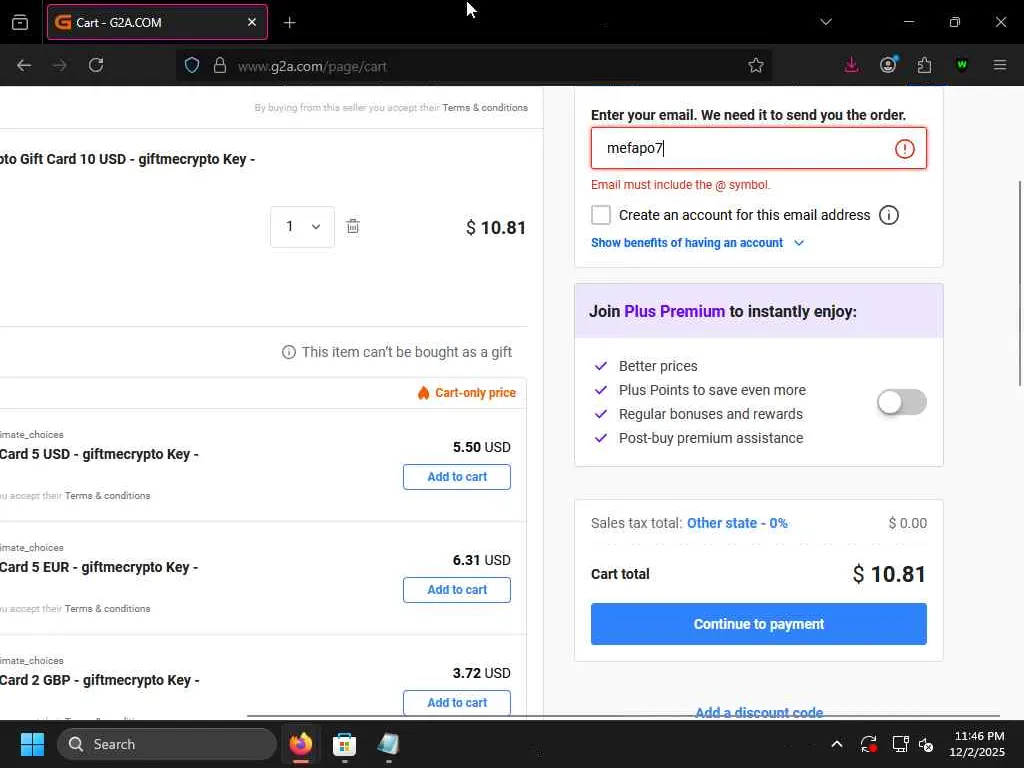1024x768 pixels.
Task: Click the Gift Card 10 USD product title
Action: coord(127,159)
